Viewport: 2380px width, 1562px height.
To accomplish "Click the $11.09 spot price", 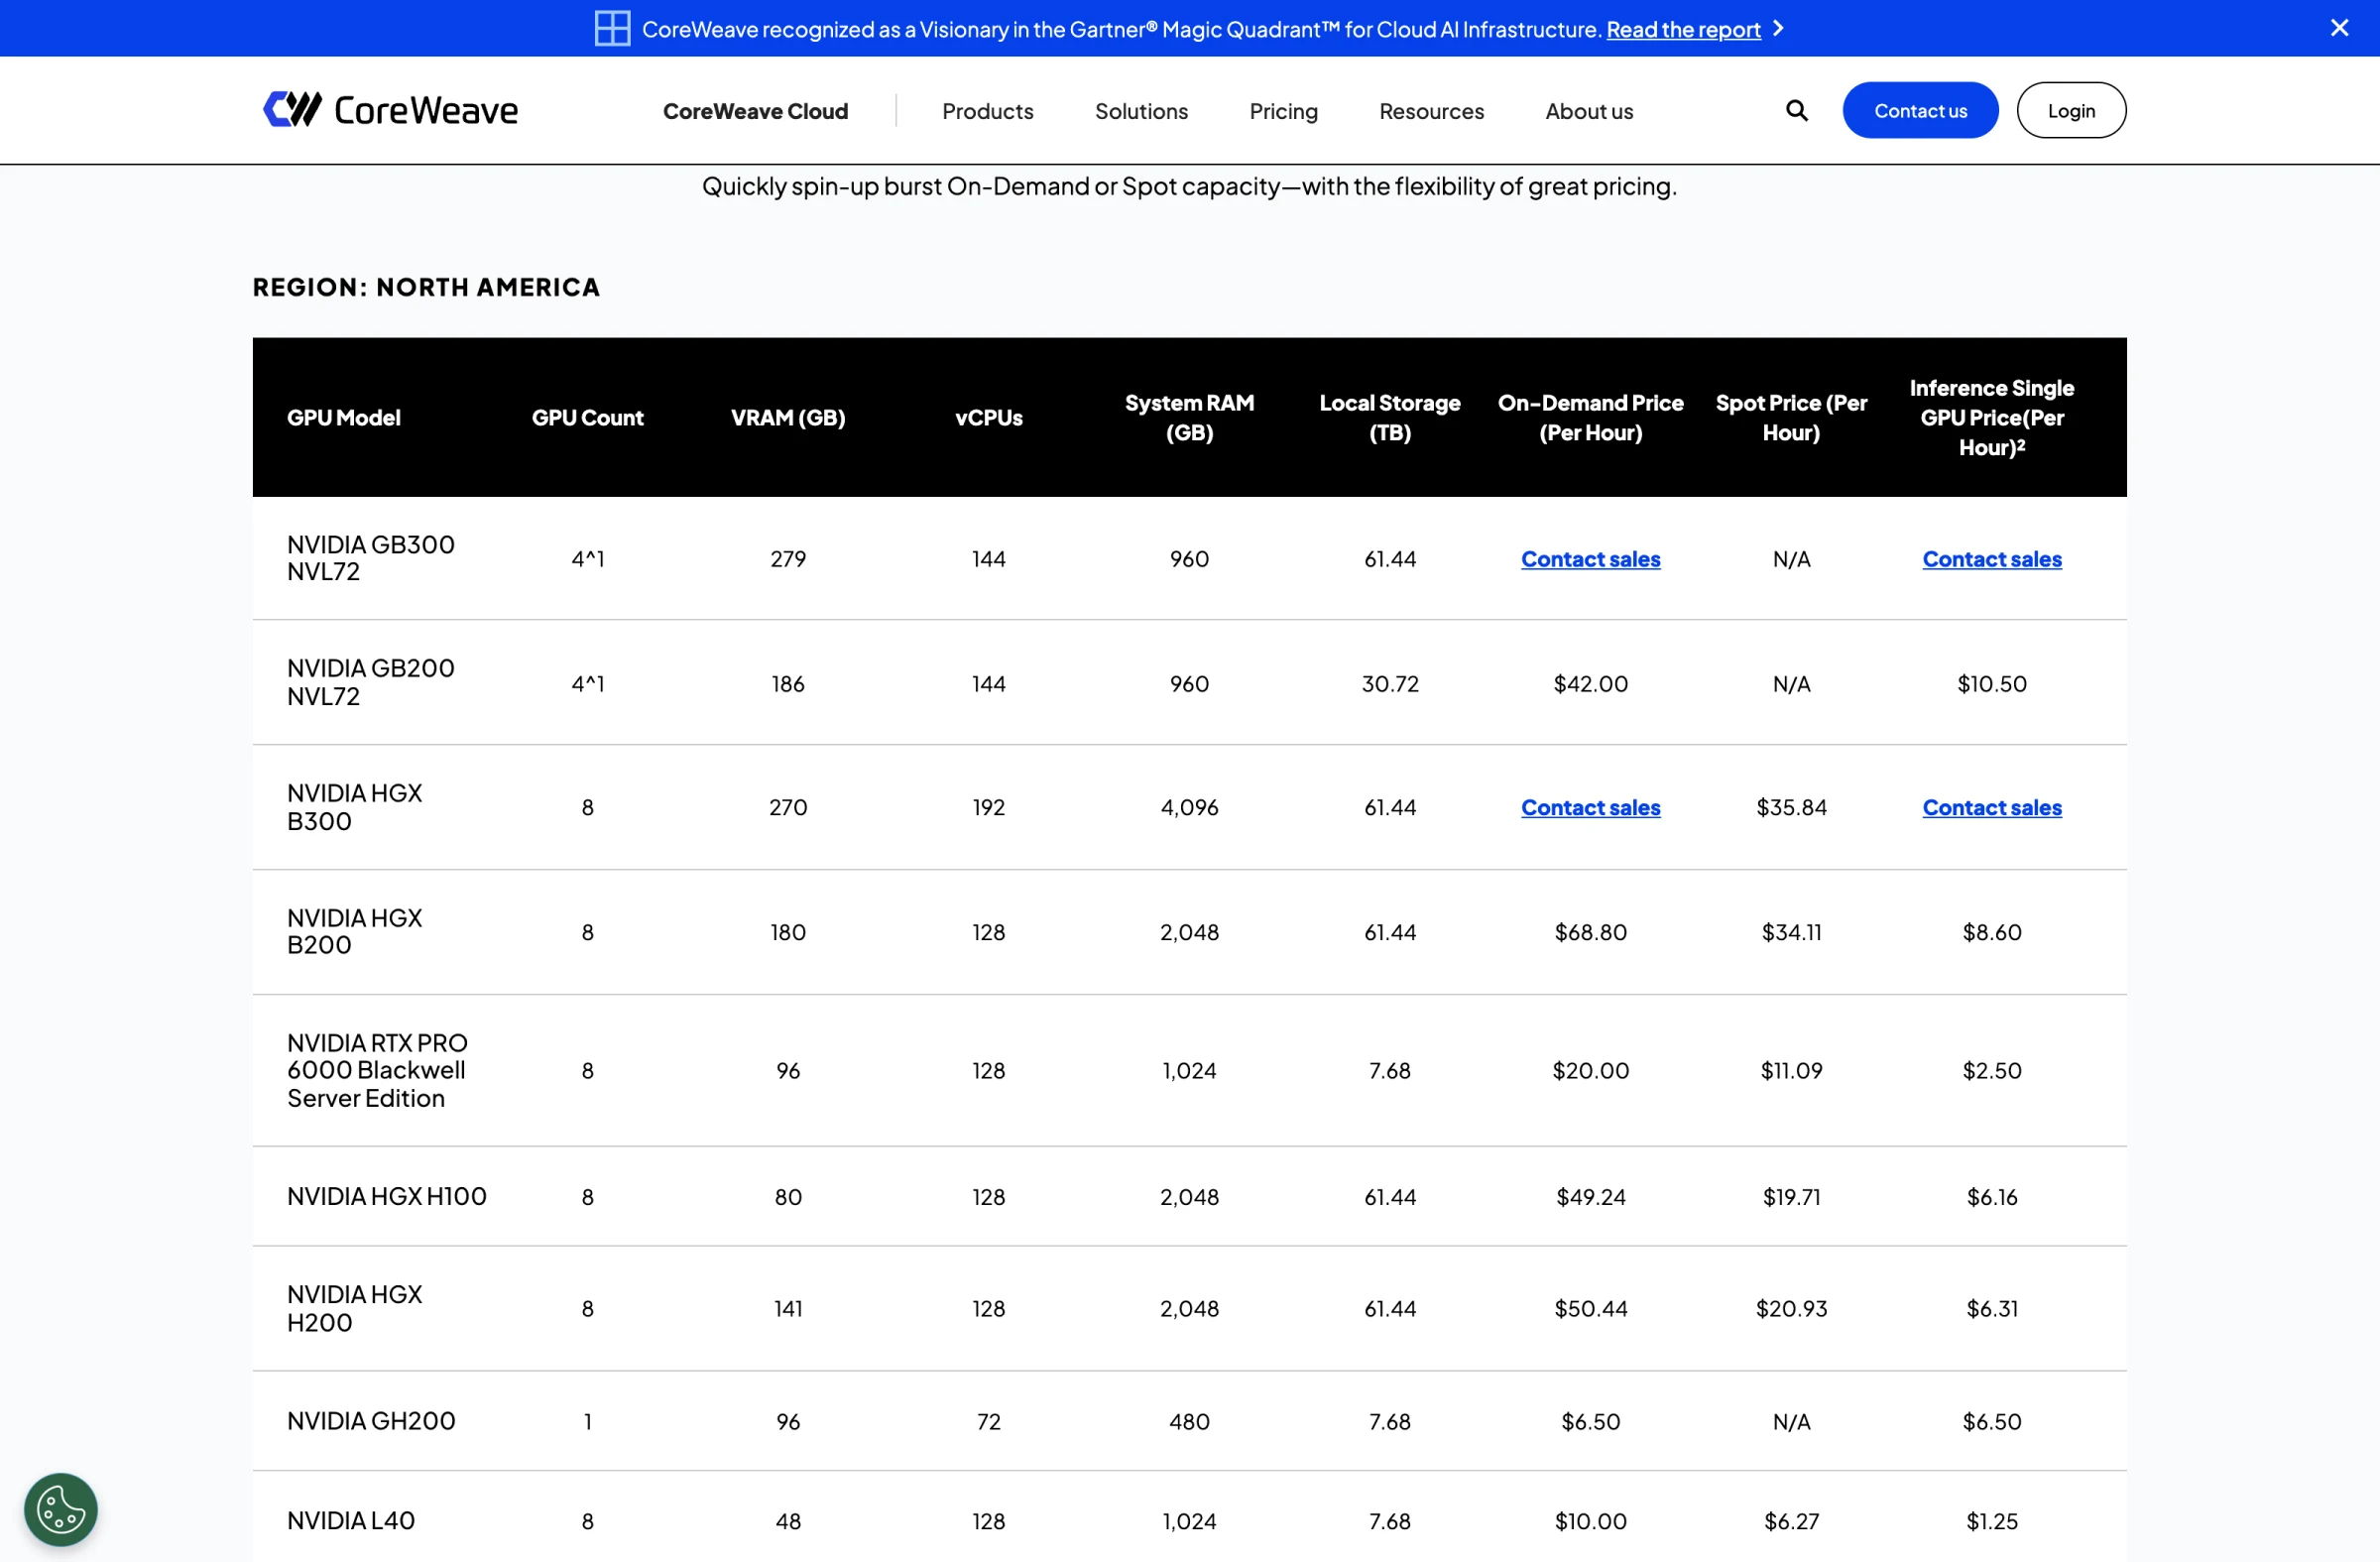I will click(1791, 1070).
